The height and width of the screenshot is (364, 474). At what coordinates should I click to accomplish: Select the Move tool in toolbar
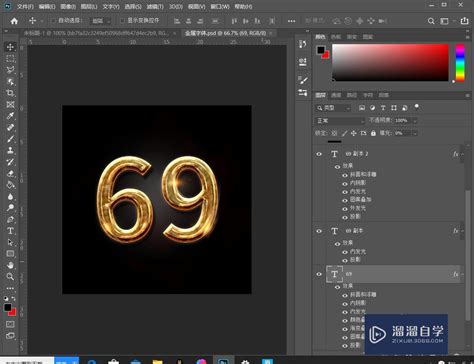click(10, 47)
